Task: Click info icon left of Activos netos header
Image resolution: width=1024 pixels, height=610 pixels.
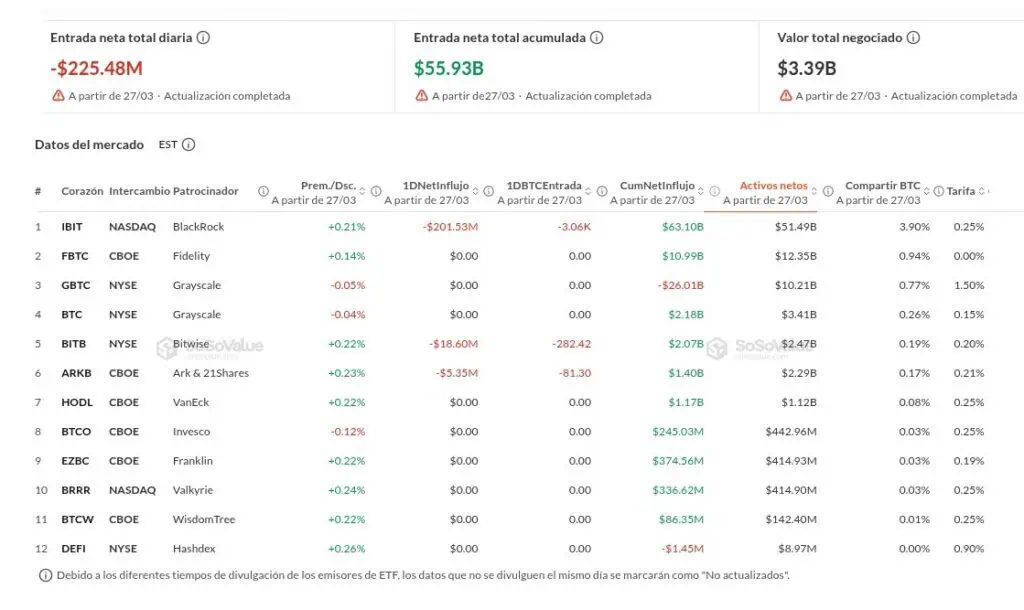Action: (715, 191)
